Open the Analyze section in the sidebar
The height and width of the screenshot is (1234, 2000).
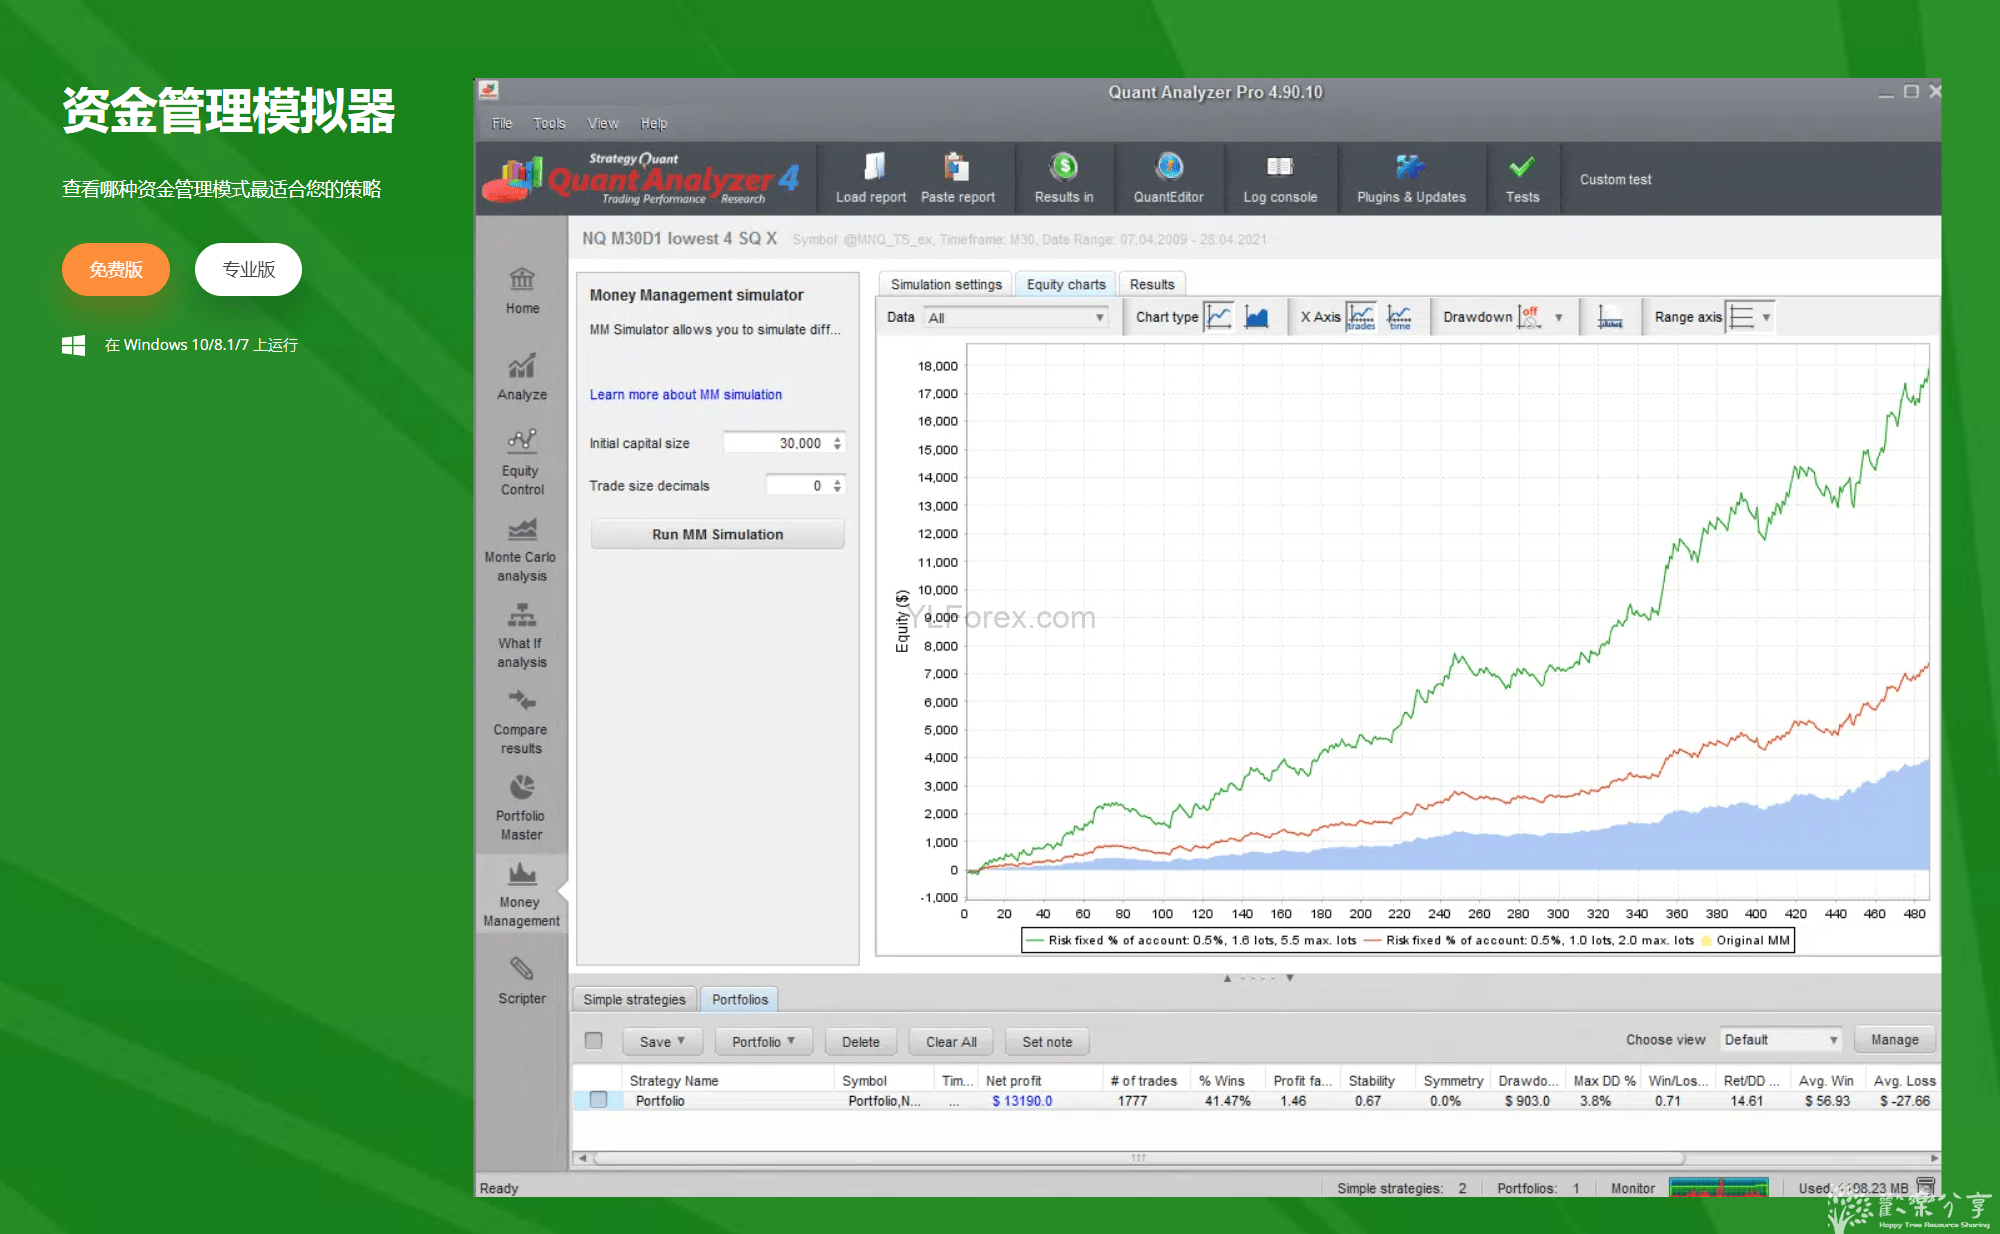pos(522,377)
